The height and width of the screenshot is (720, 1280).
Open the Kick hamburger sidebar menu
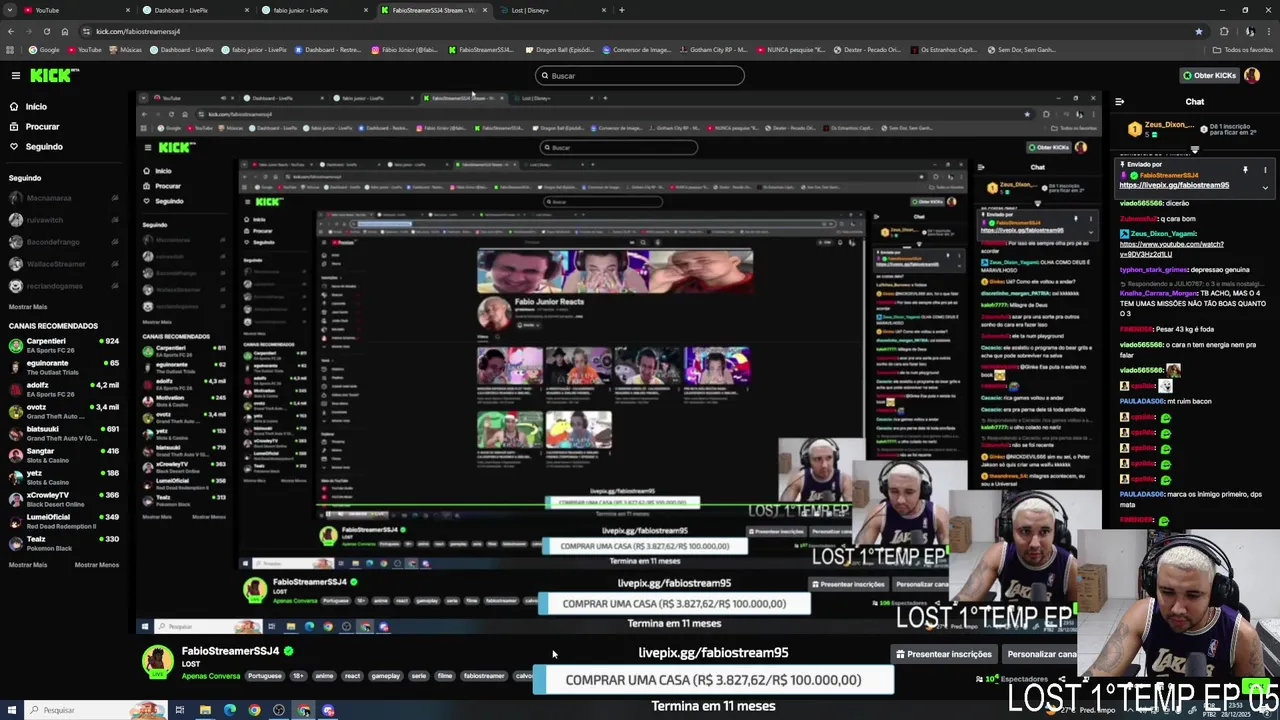click(x=15, y=75)
